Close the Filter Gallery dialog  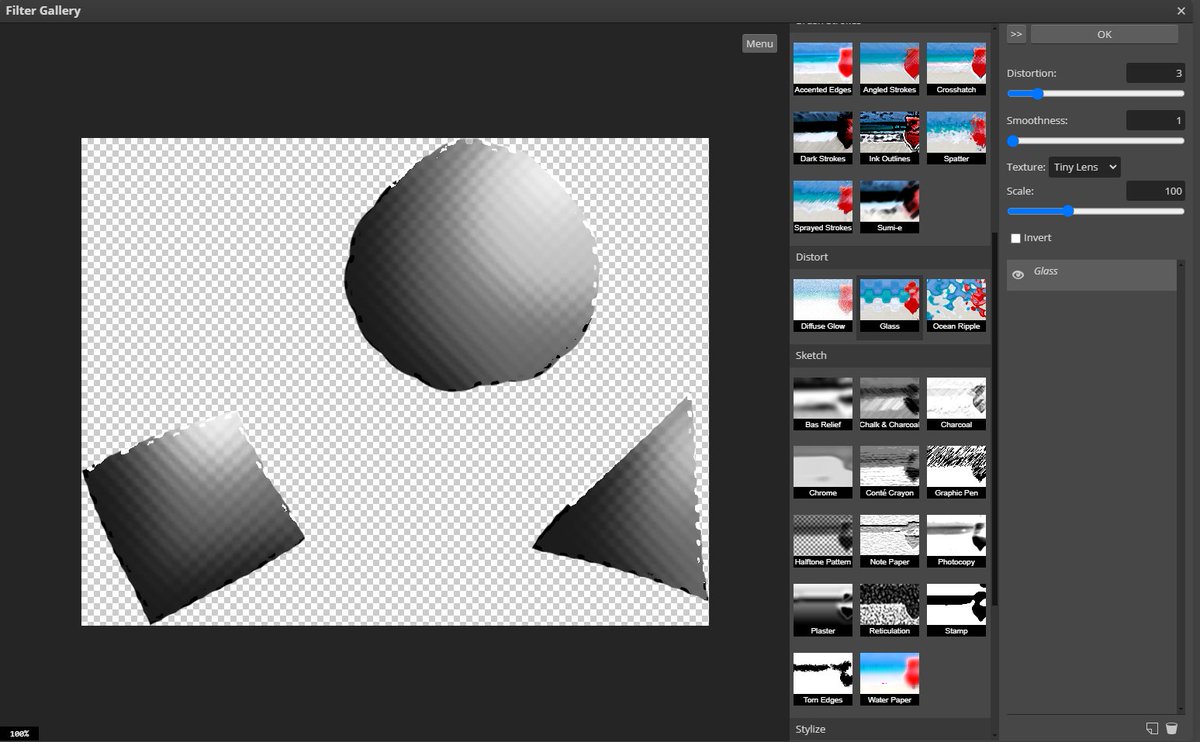tap(1182, 11)
